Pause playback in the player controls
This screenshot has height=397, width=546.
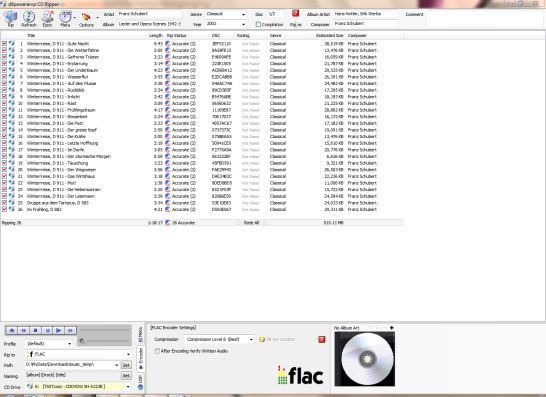click(x=47, y=330)
